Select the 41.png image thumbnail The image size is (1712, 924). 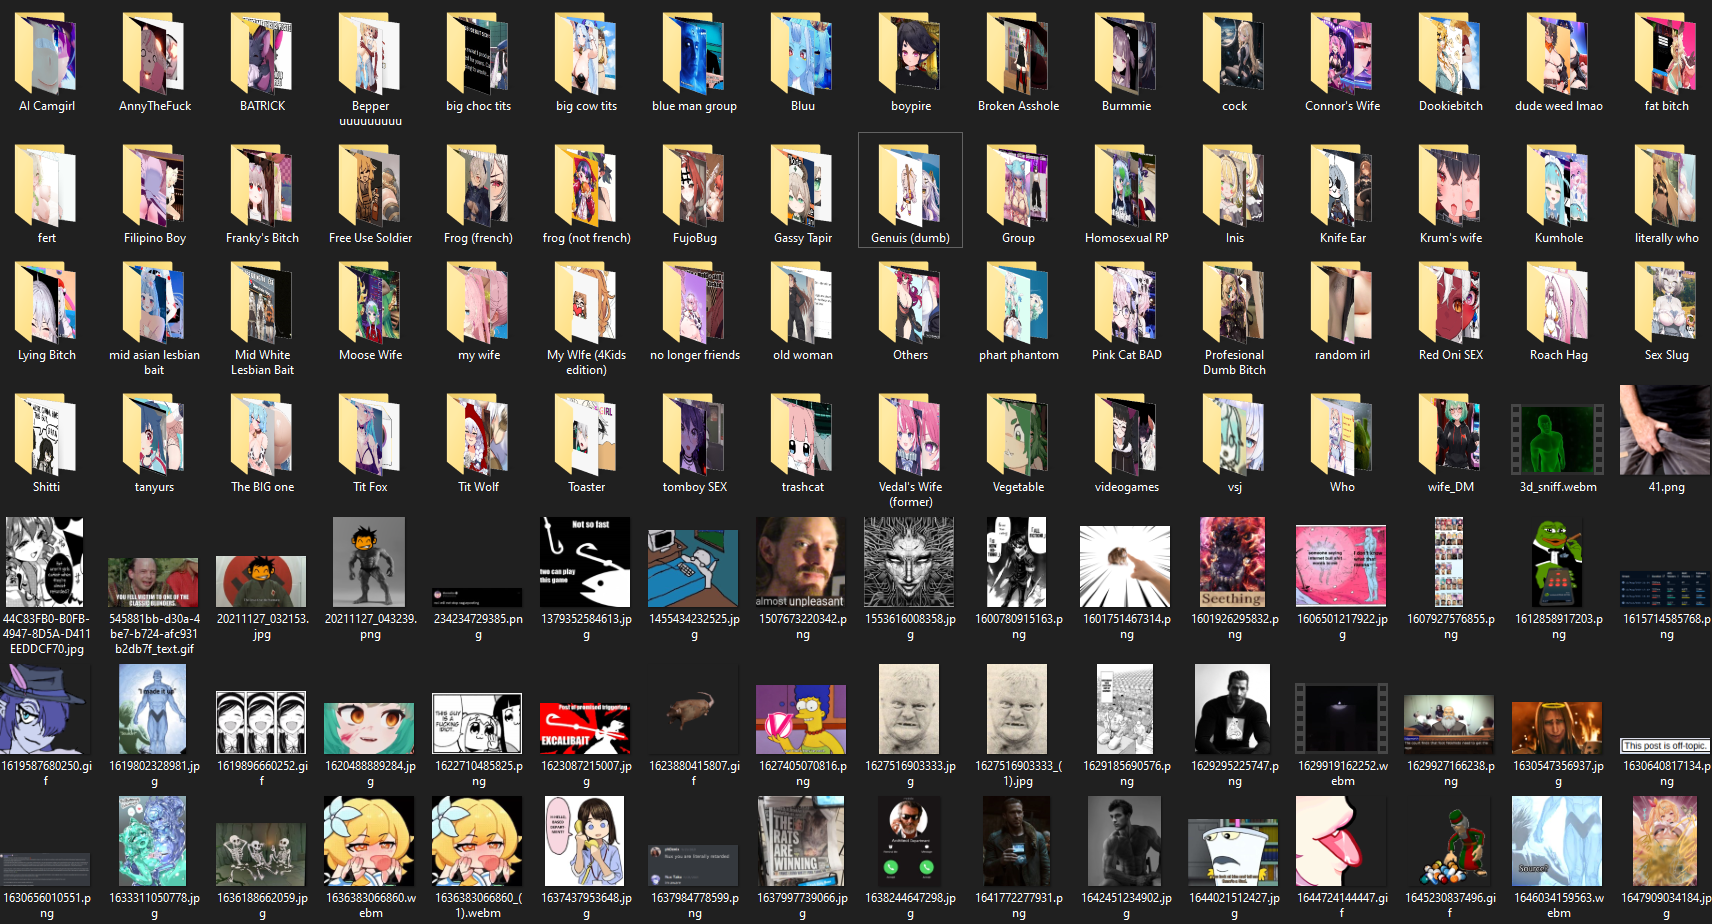pyautogui.click(x=1666, y=430)
